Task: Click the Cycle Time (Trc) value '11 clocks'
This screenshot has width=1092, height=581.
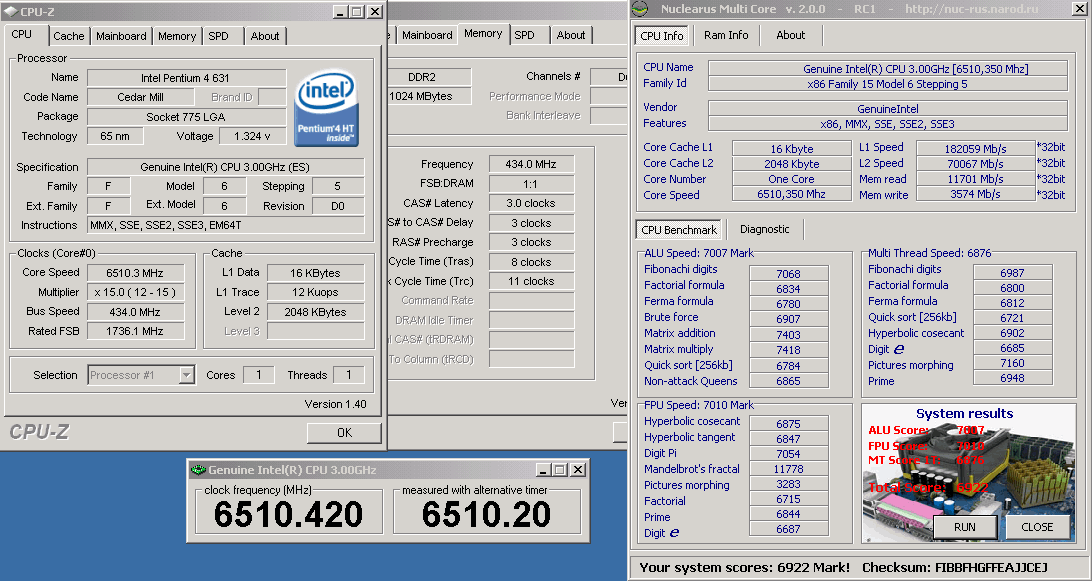Action: pos(531,281)
